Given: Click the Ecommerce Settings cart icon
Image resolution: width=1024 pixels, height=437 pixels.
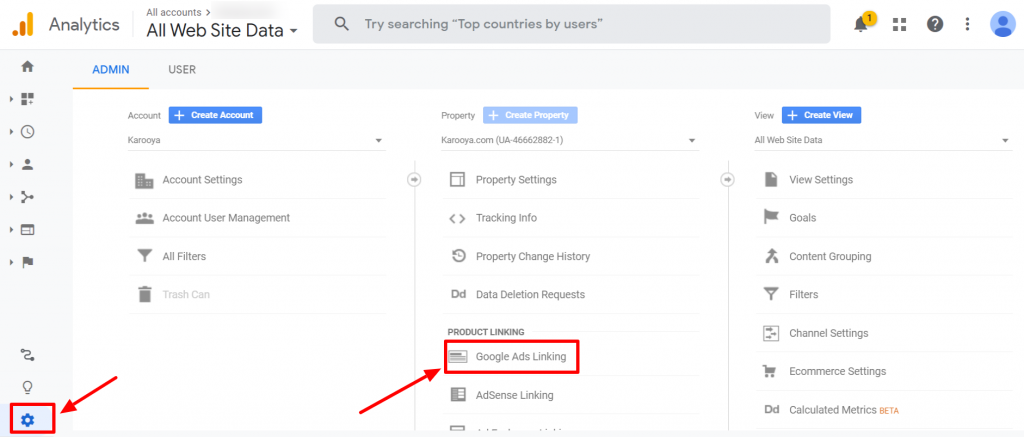Looking at the screenshot, I should coord(771,371).
